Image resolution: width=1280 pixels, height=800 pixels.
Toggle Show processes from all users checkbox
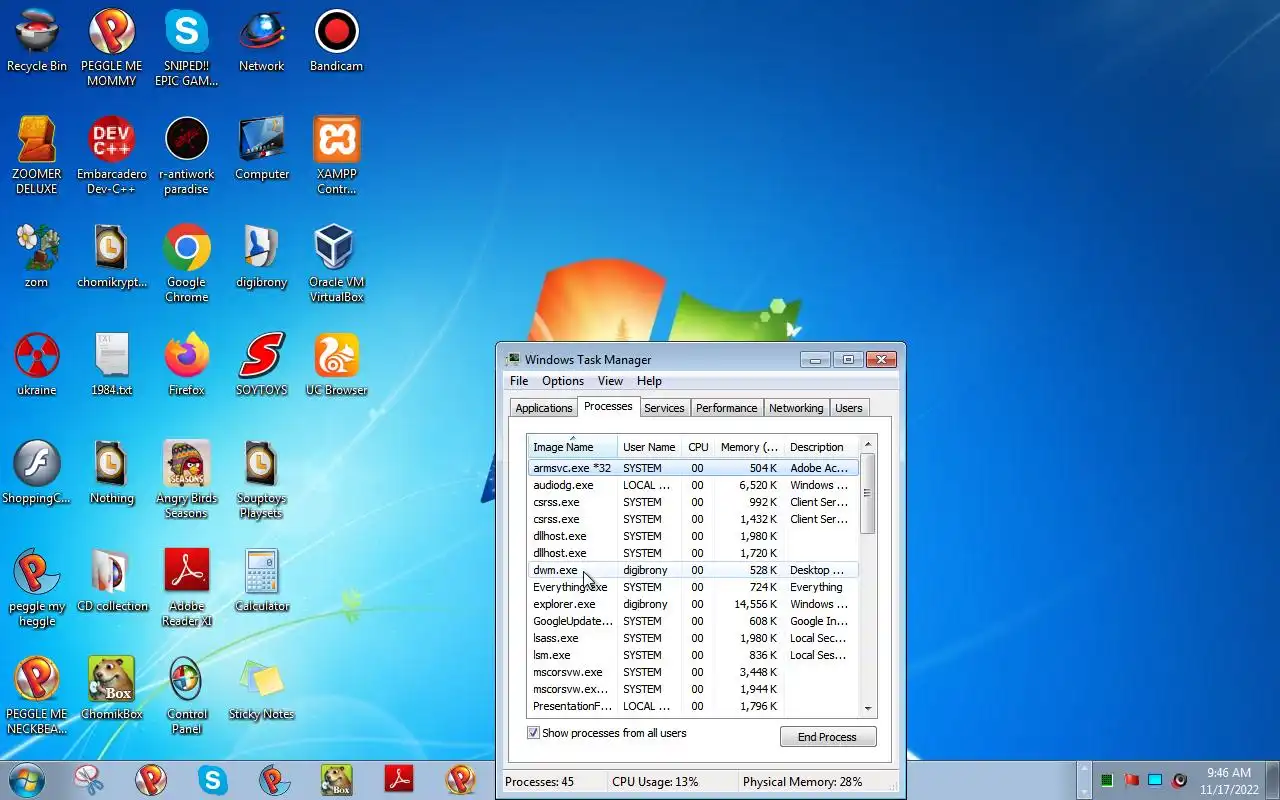533,733
